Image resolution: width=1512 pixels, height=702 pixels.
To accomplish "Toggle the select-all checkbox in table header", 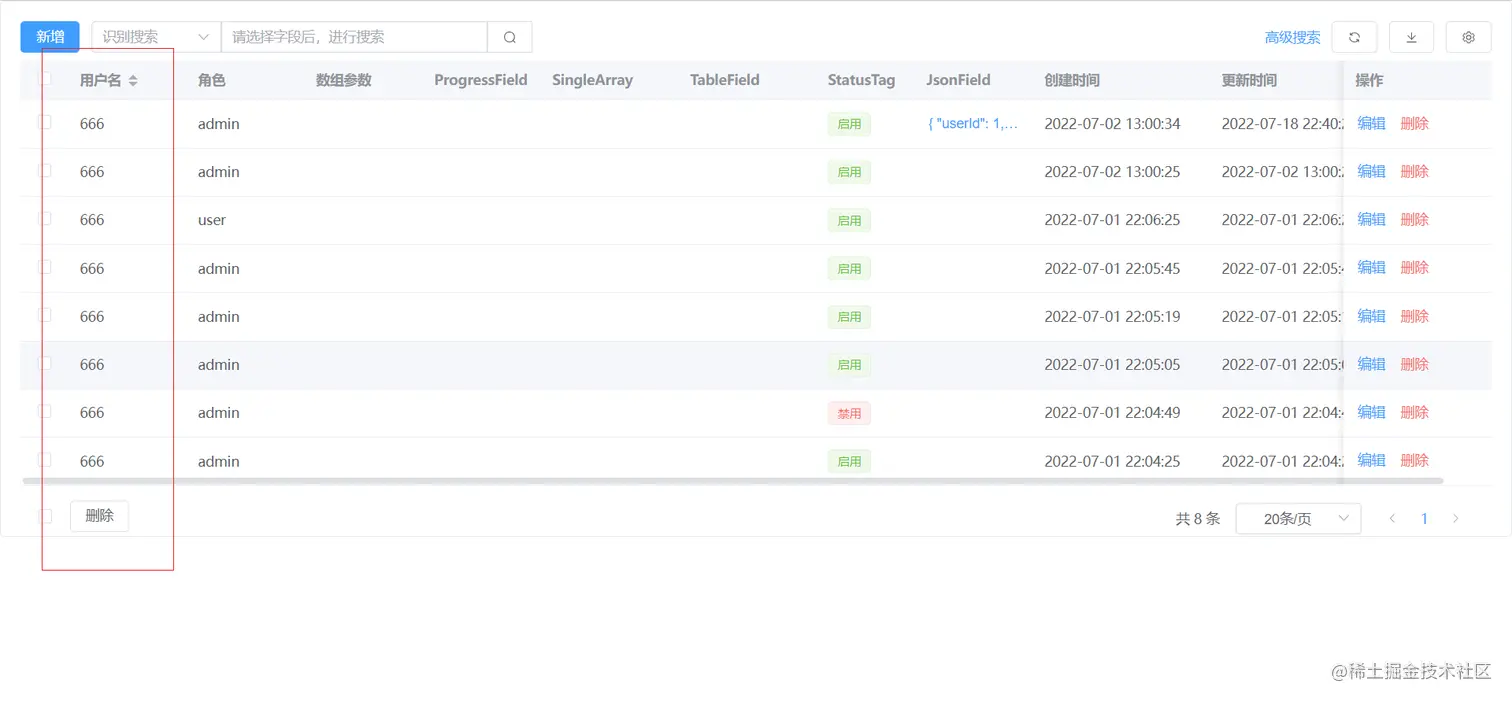I will [45, 78].
